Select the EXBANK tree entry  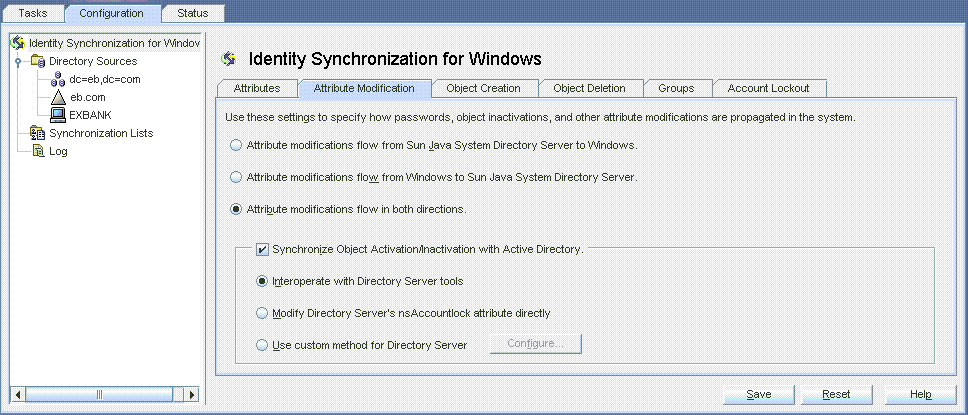click(90, 115)
